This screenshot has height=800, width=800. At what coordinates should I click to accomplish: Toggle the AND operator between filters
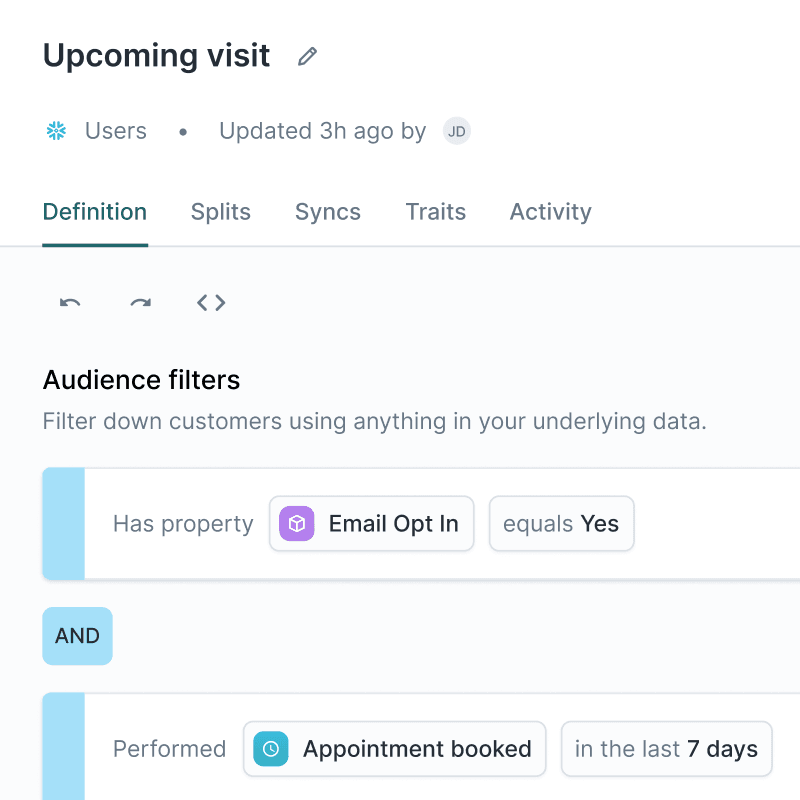(77, 636)
